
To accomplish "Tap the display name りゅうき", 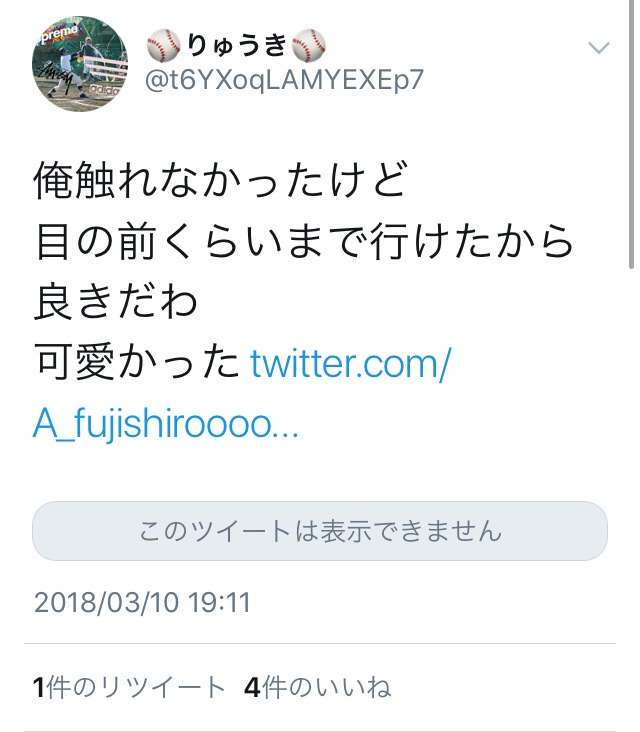I will [237, 45].
